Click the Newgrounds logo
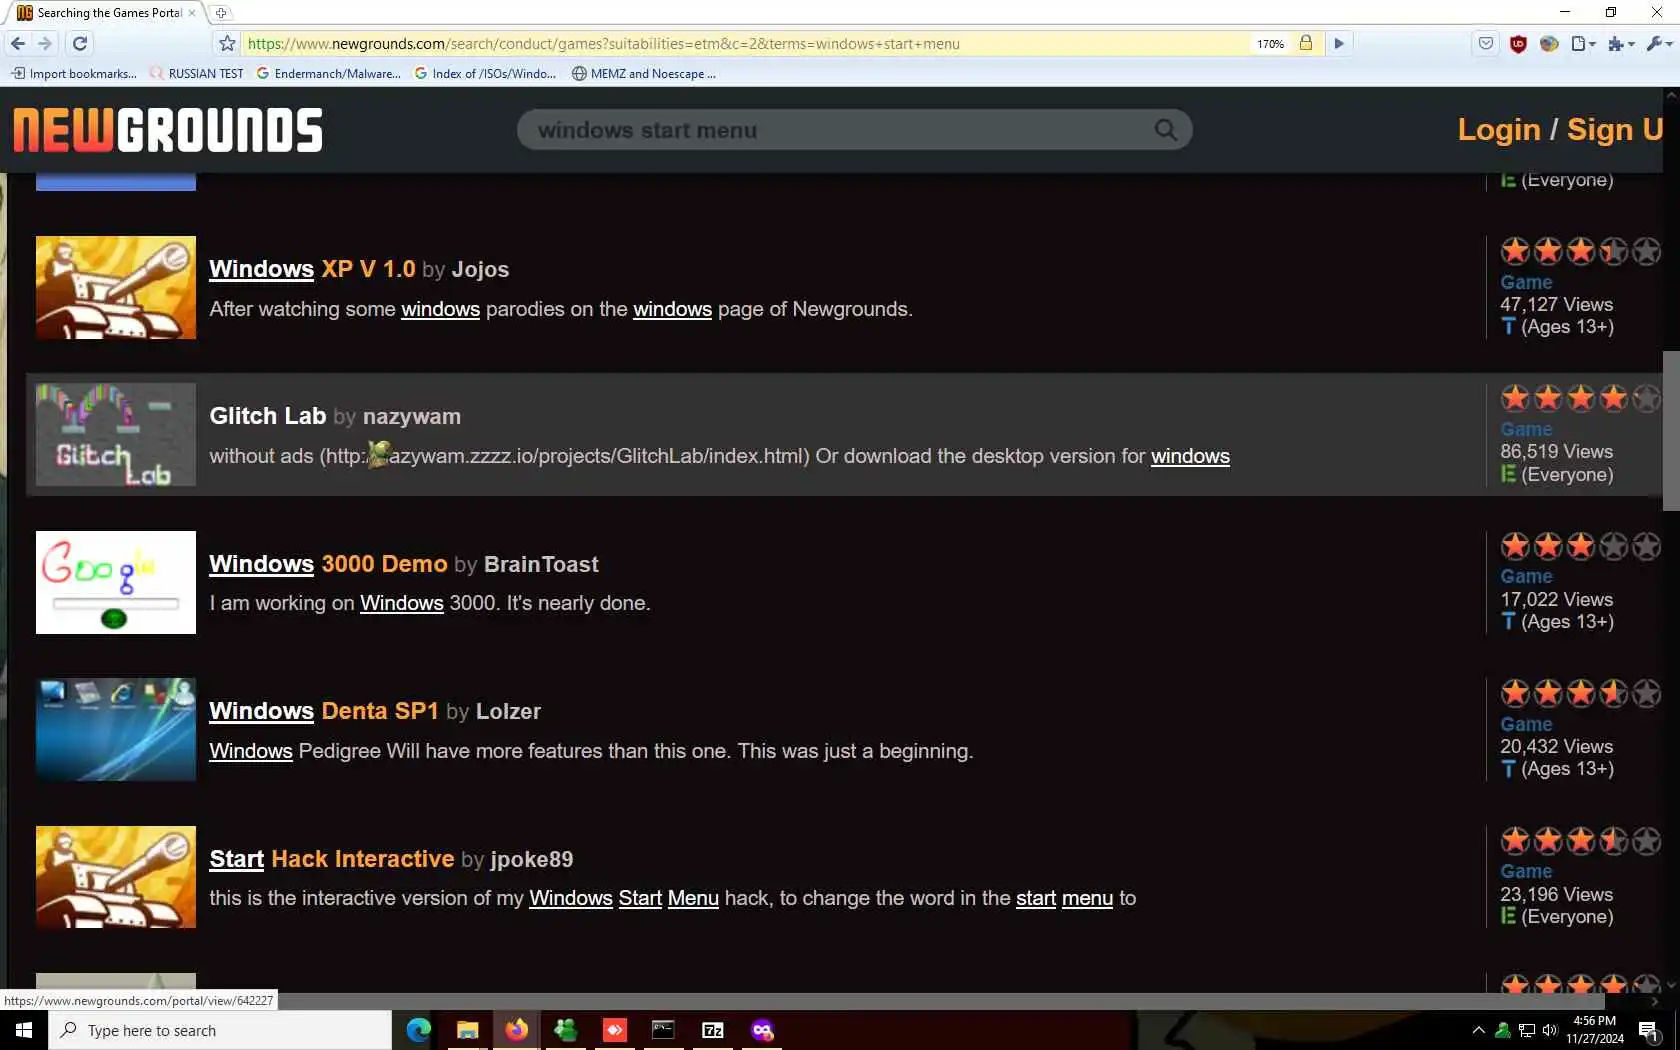The image size is (1680, 1050). click(168, 130)
